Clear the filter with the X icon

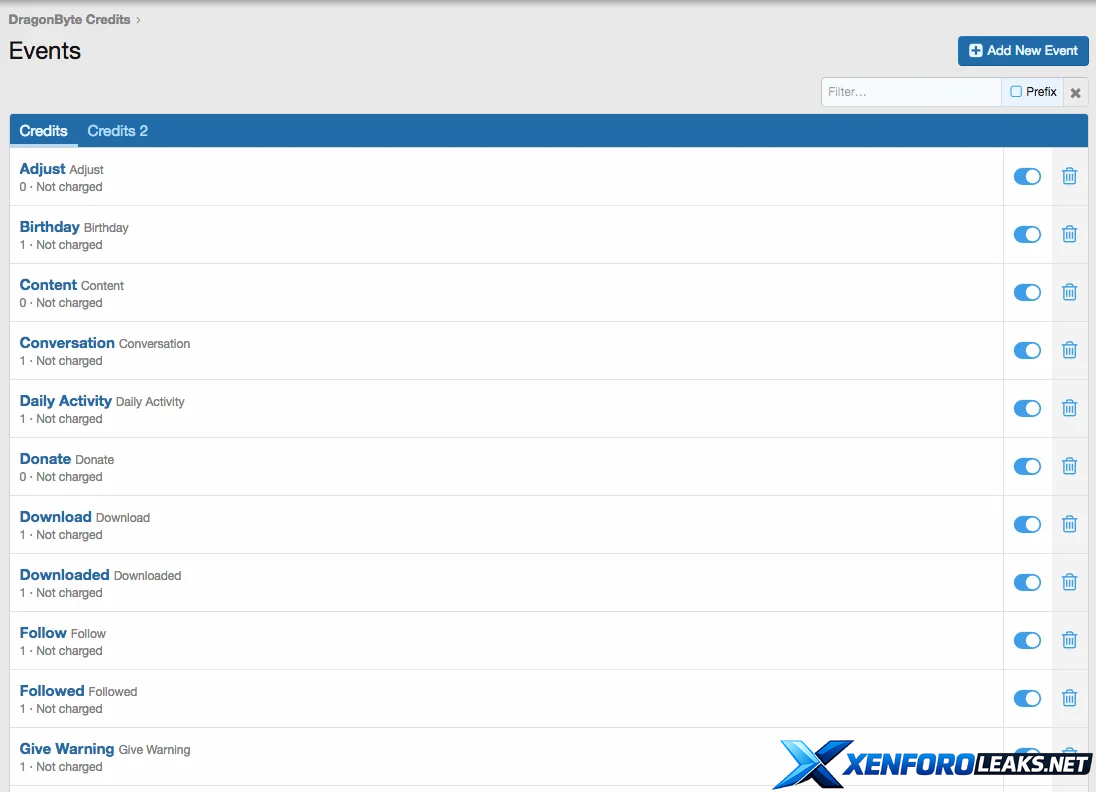click(1075, 92)
